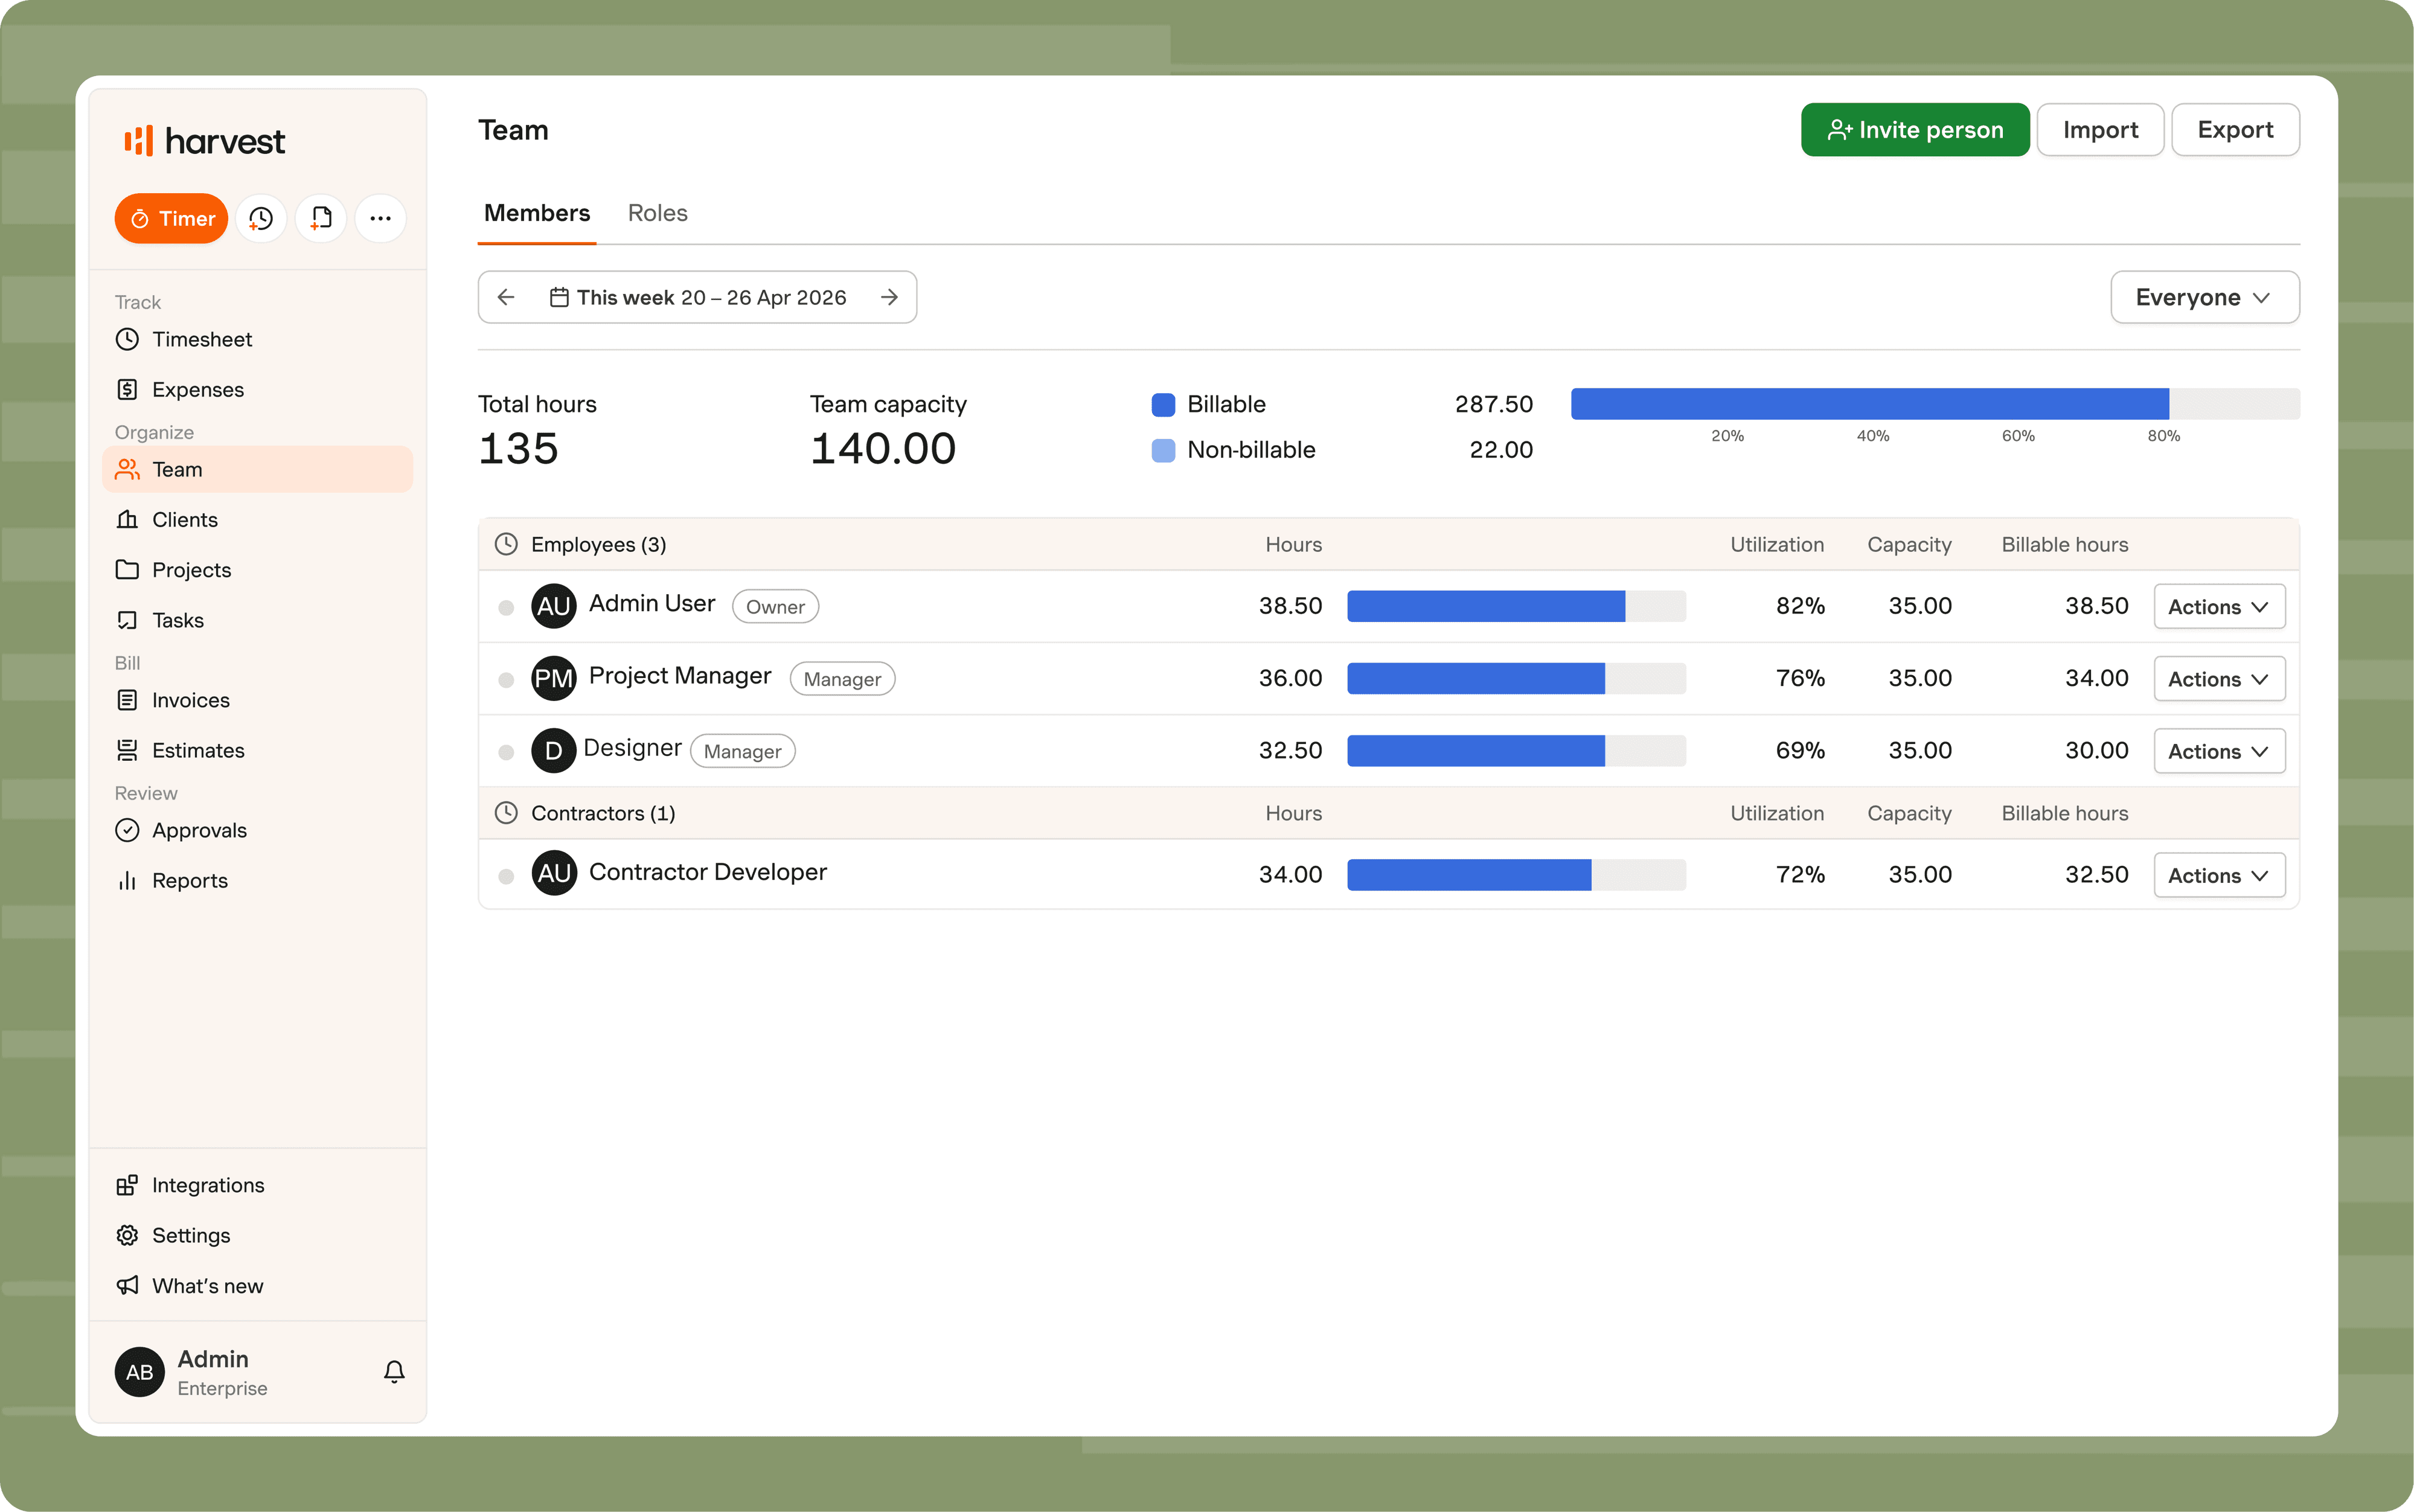Viewport: 2414px width, 1512px height.
Task: Click the Import button
Action: 2100,130
